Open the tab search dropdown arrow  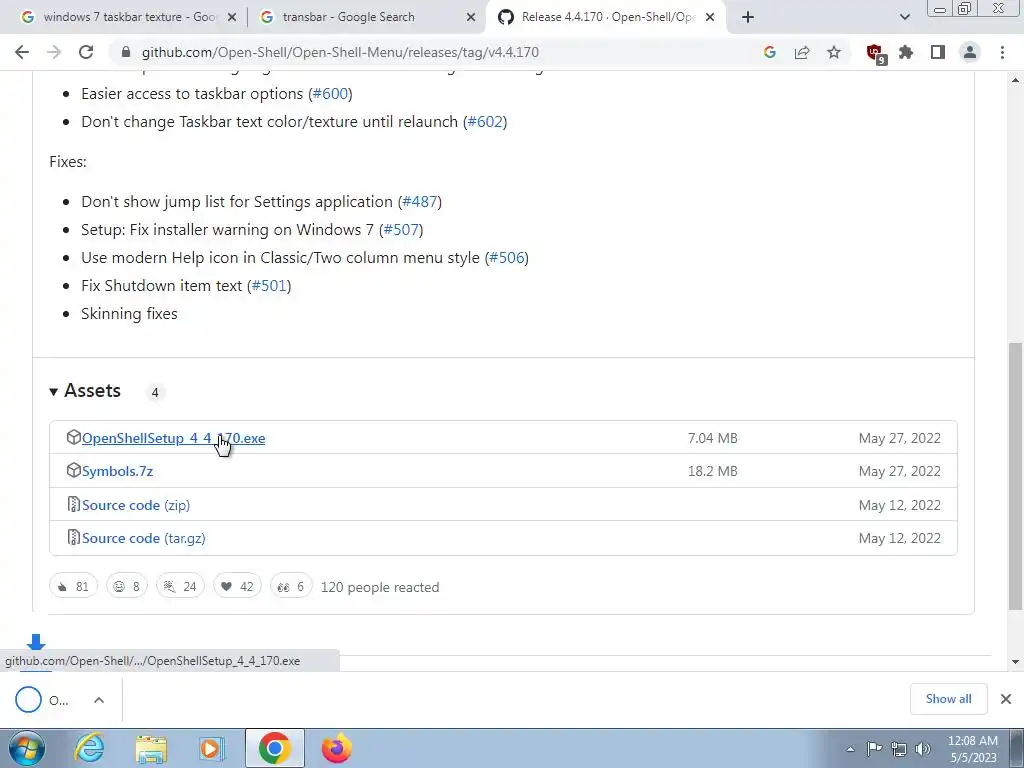tap(904, 18)
